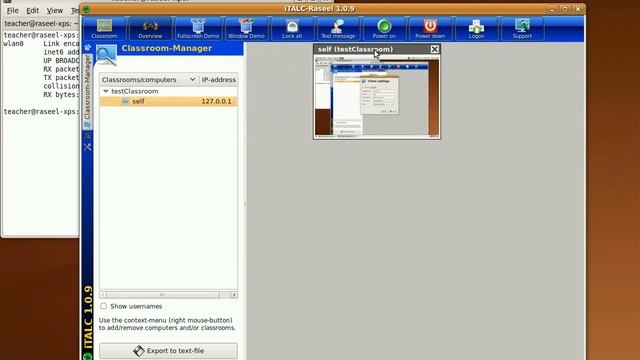Start Fullscreen Demo from toolbar

[x=198, y=29]
